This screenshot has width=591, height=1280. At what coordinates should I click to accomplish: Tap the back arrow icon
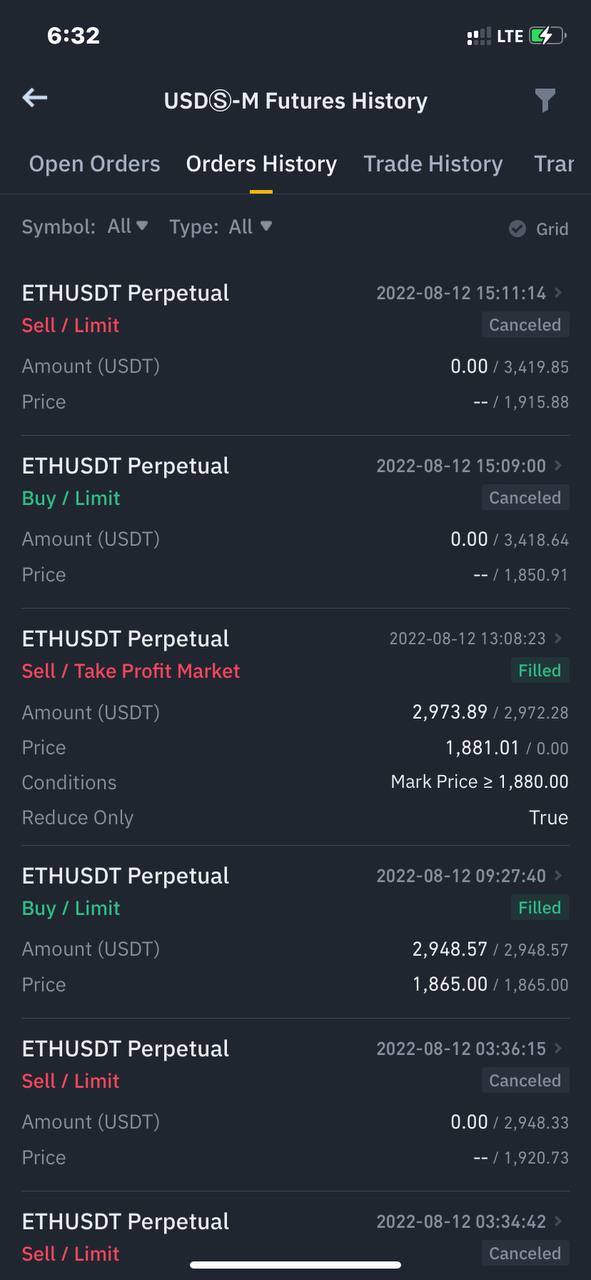[x=35, y=97]
